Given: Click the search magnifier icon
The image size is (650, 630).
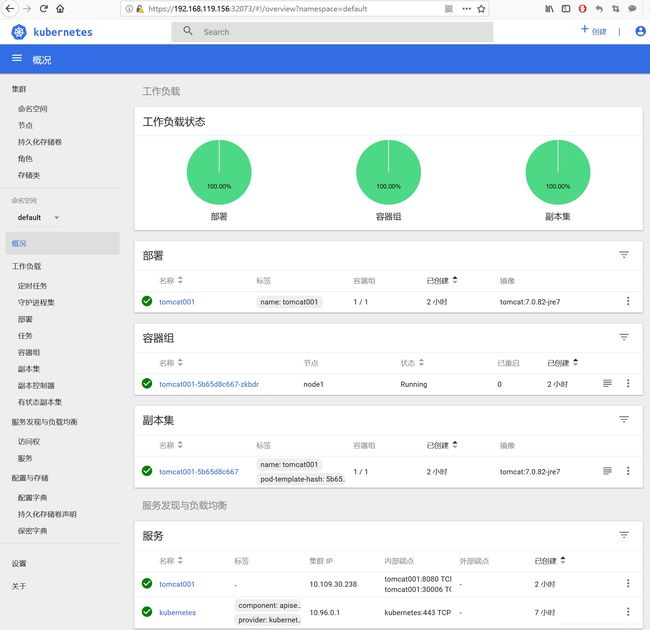Looking at the screenshot, I should click(x=188, y=31).
